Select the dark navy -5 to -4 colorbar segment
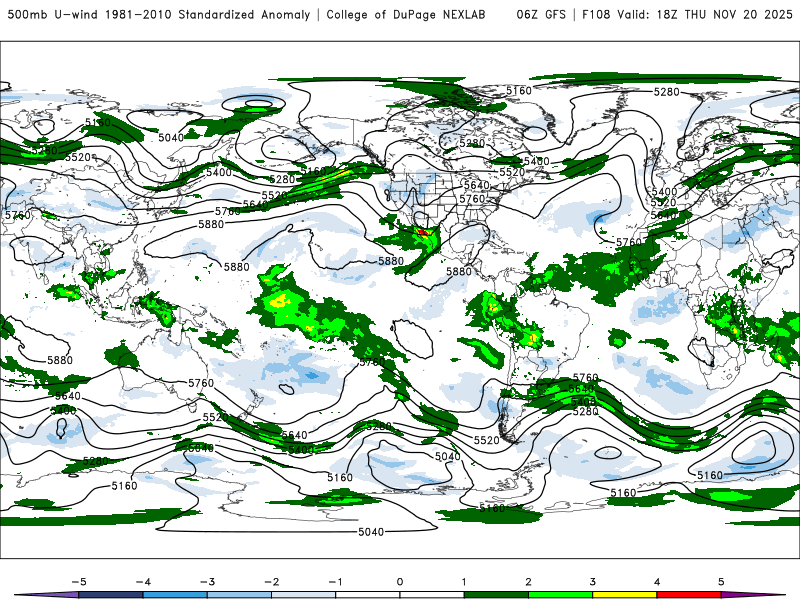 [111, 595]
